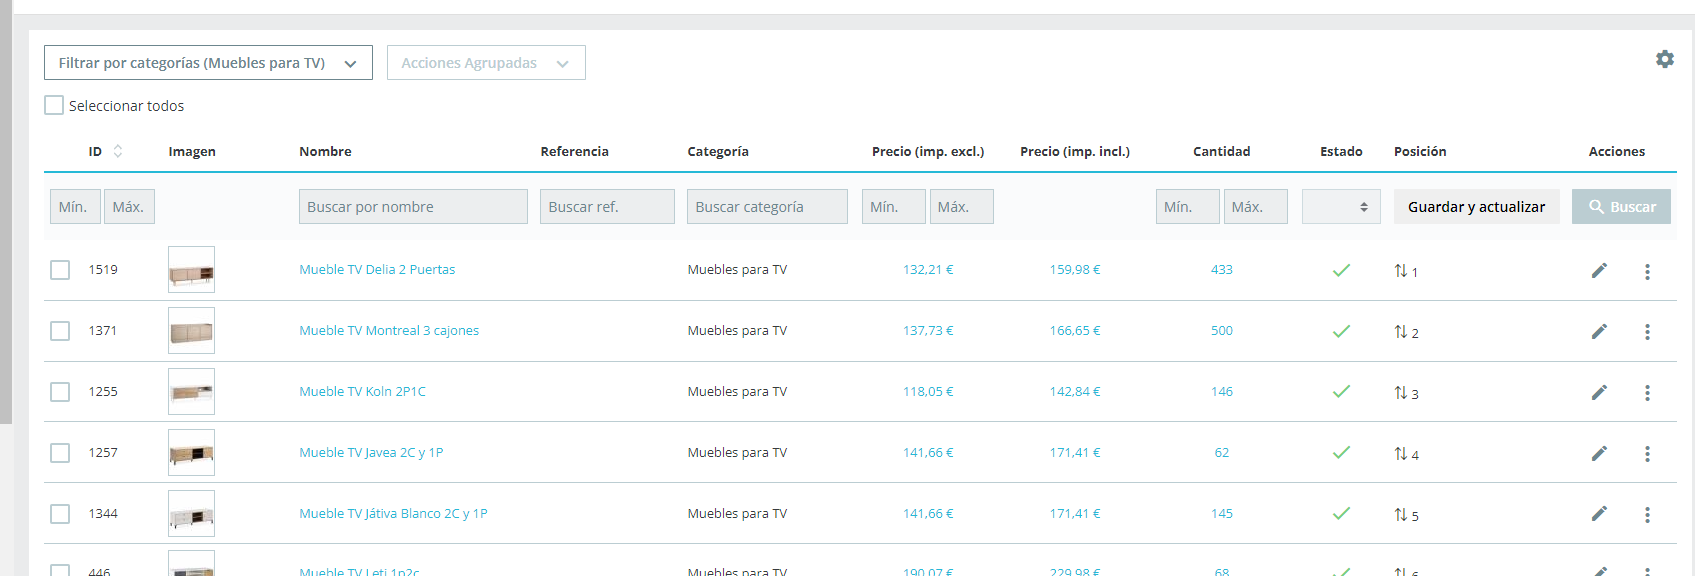This screenshot has width=1695, height=576.
Task: Click the quantity 146 value
Action: [1222, 392]
